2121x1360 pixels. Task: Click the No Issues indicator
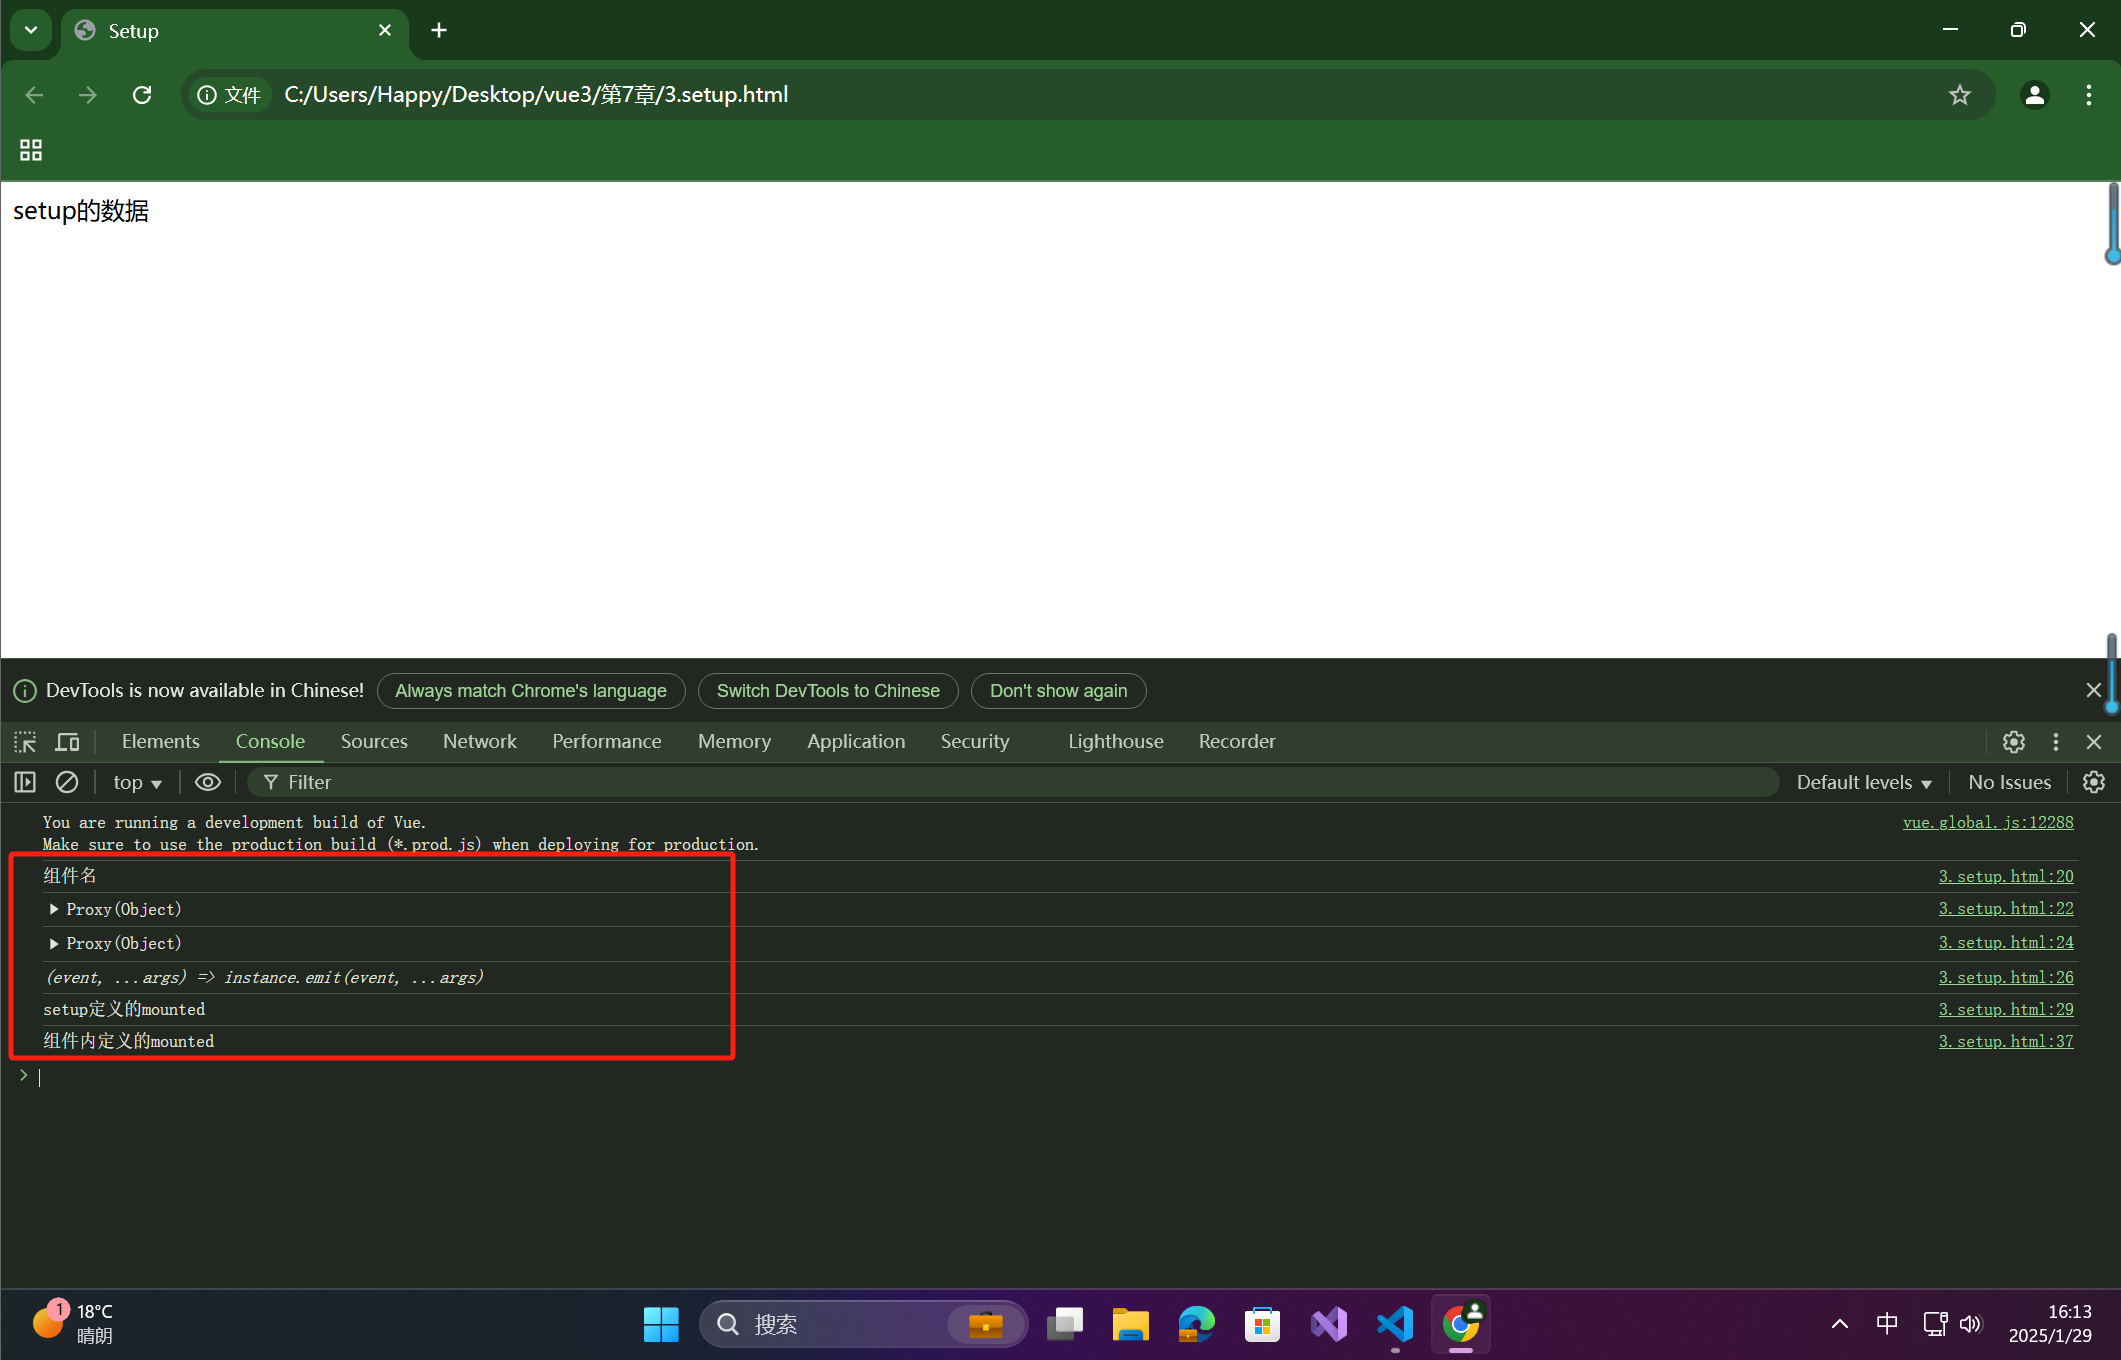tap(2010, 783)
